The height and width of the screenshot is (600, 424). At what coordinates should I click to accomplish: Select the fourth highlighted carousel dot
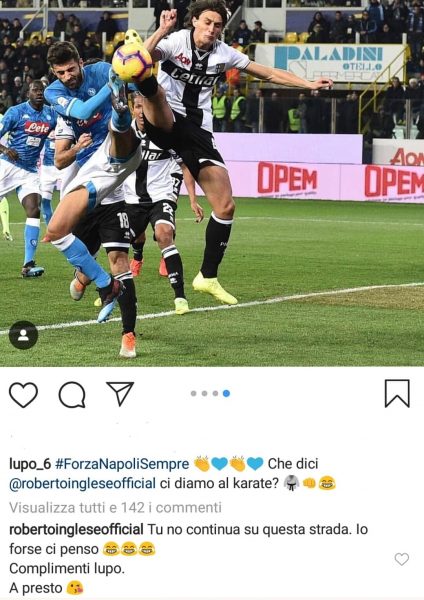[x=226, y=393]
